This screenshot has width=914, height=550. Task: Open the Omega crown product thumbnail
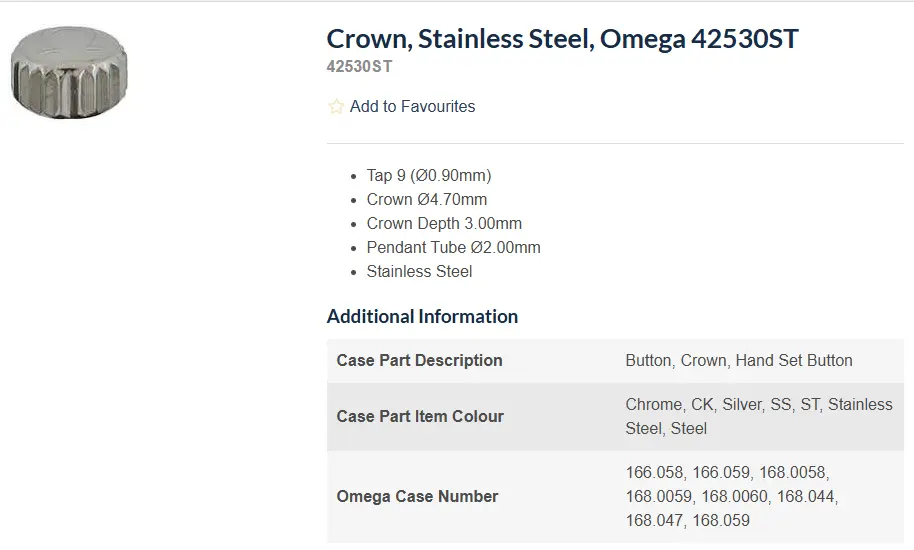(x=69, y=77)
